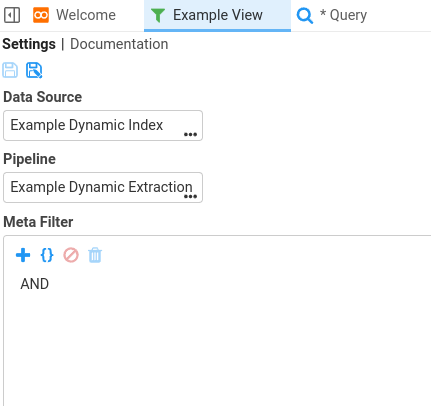Click the orange Stroom logo icon

point(41,15)
